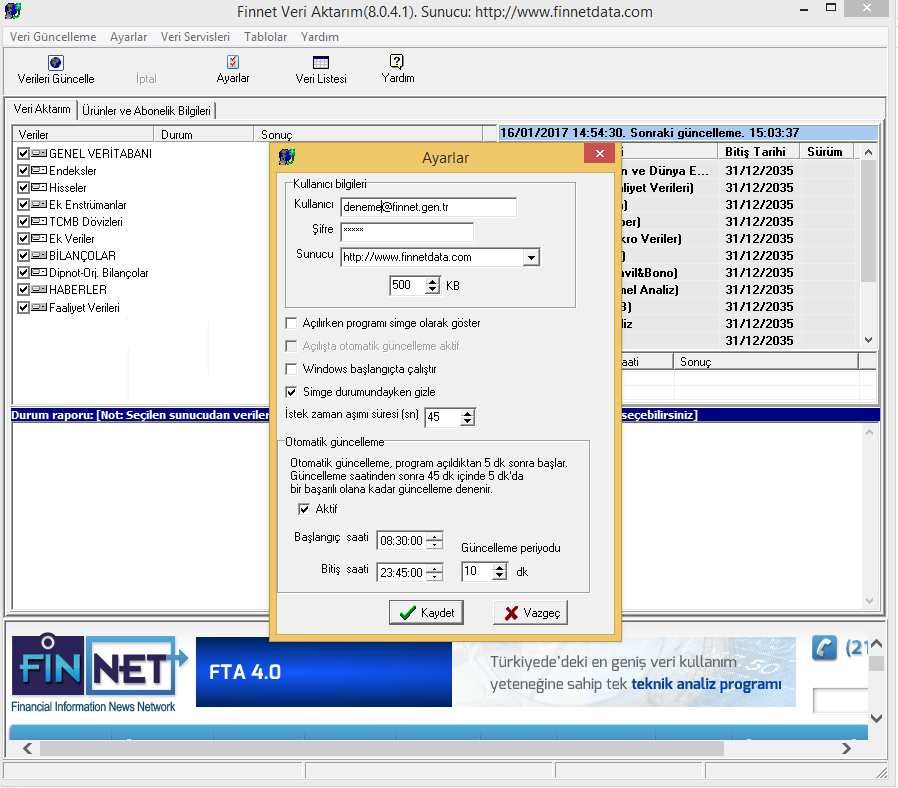This screenshot has width=898, height=788.
Task: Click Veriler column header
Action: point(83,135)
